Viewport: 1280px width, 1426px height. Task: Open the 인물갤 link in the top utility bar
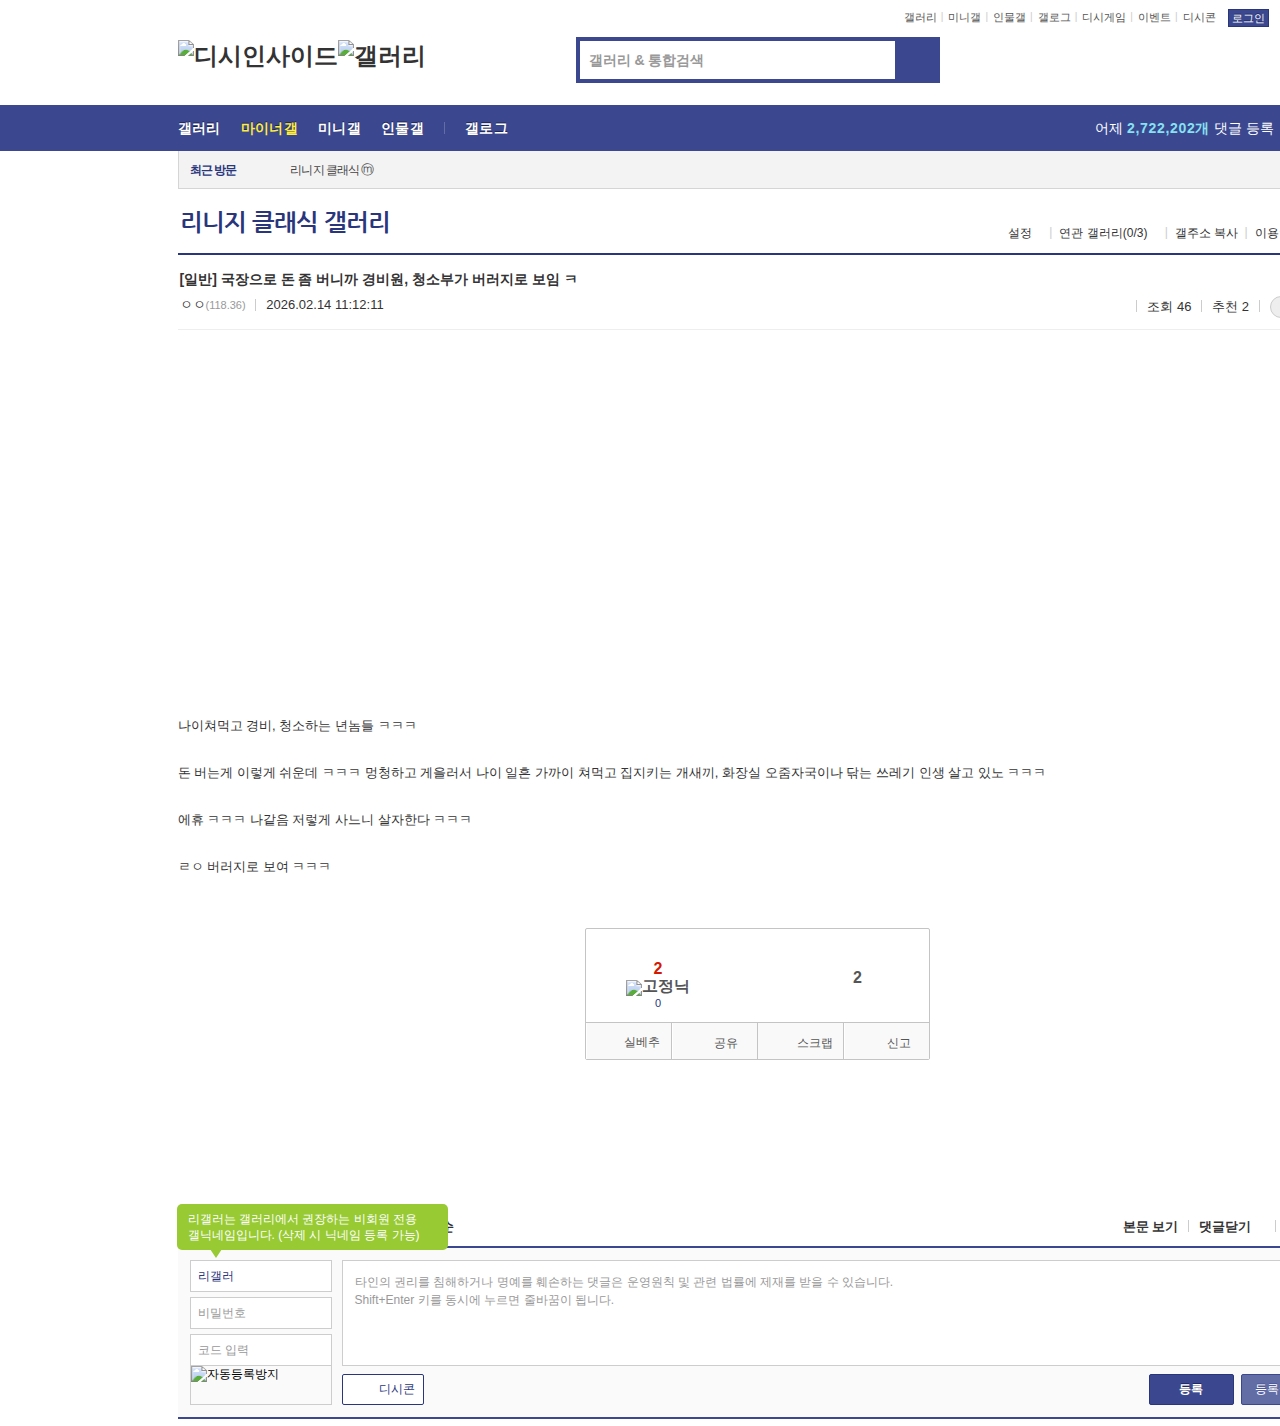click(x=1009, y=18)
